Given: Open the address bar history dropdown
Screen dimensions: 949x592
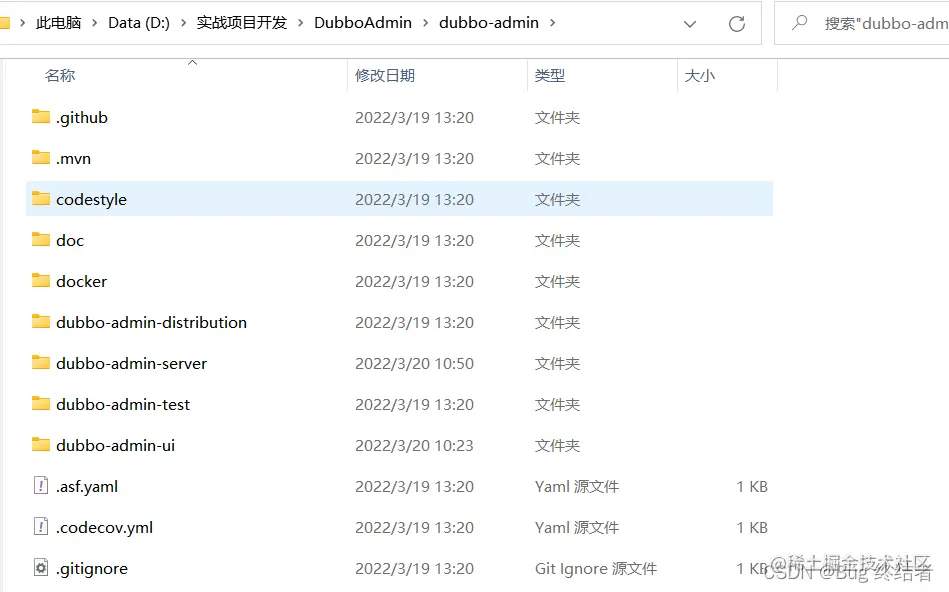Looking at the screenshot, I should [690, 24].
